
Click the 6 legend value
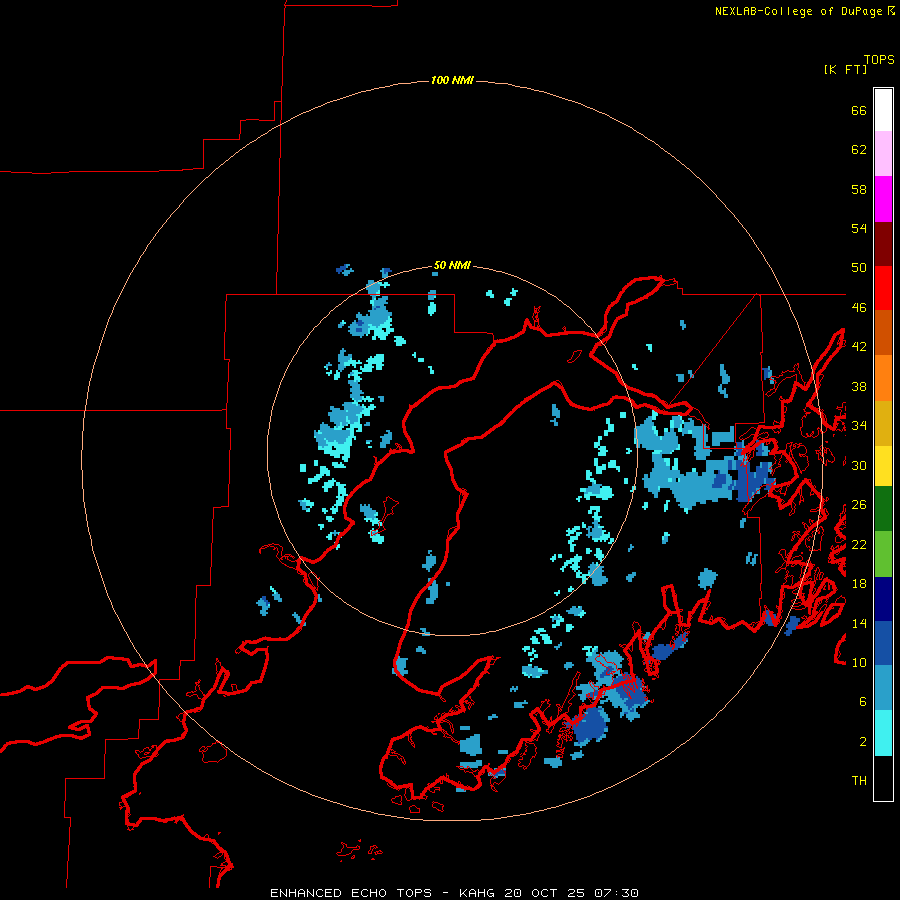(x=863, y=702)
